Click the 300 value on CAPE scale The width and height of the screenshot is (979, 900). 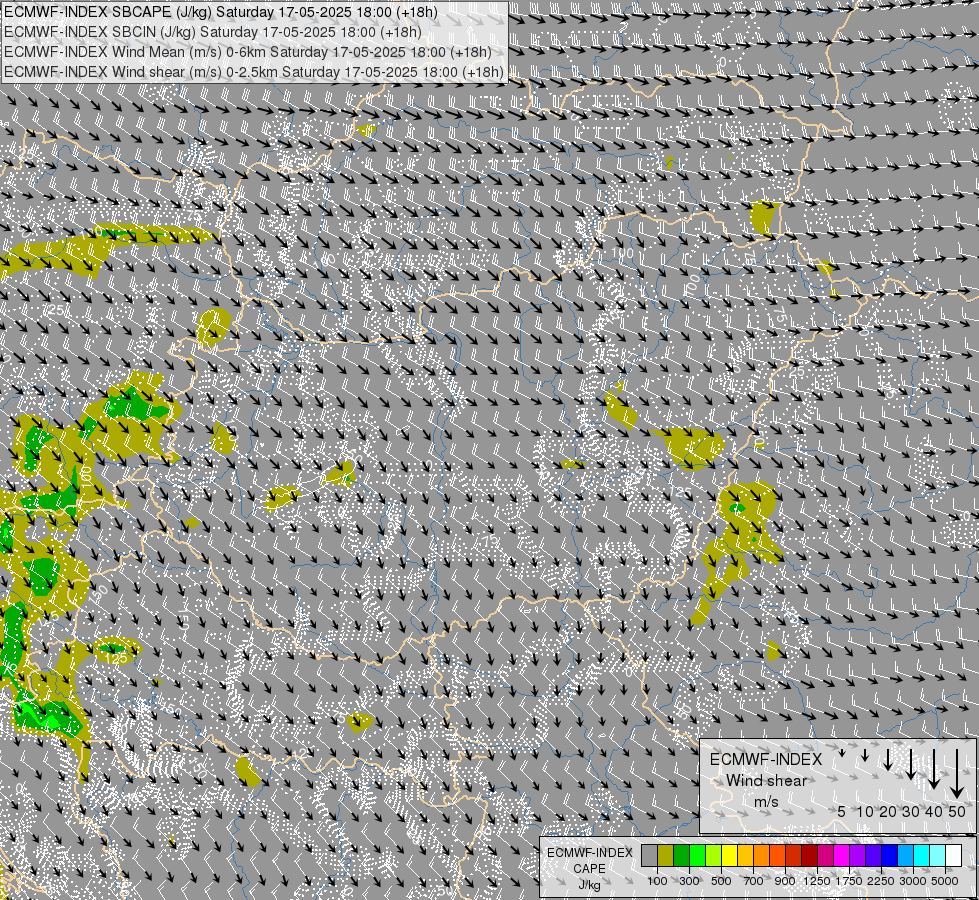coord(689,881)
